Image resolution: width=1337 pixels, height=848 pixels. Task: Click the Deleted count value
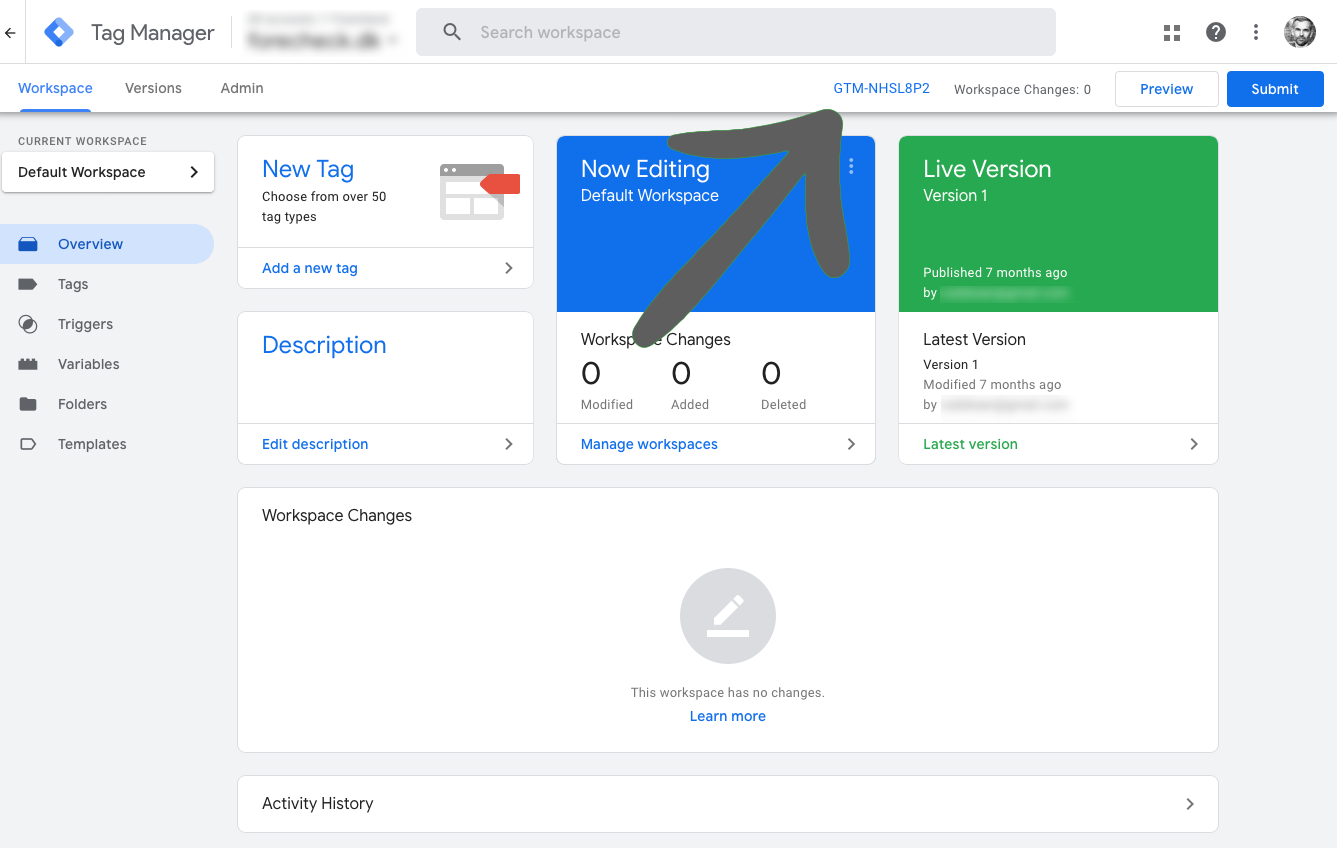pos(771,374)
